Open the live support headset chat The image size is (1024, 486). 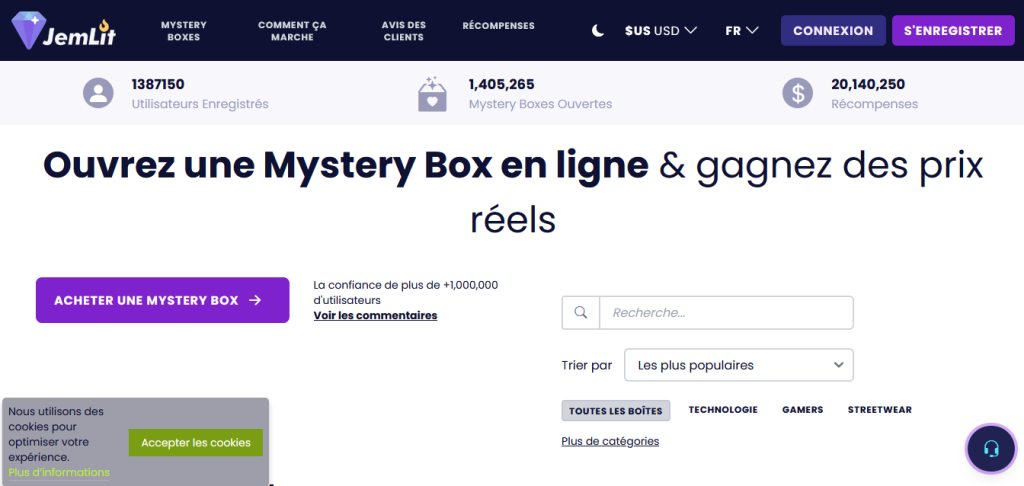(991, 449)
